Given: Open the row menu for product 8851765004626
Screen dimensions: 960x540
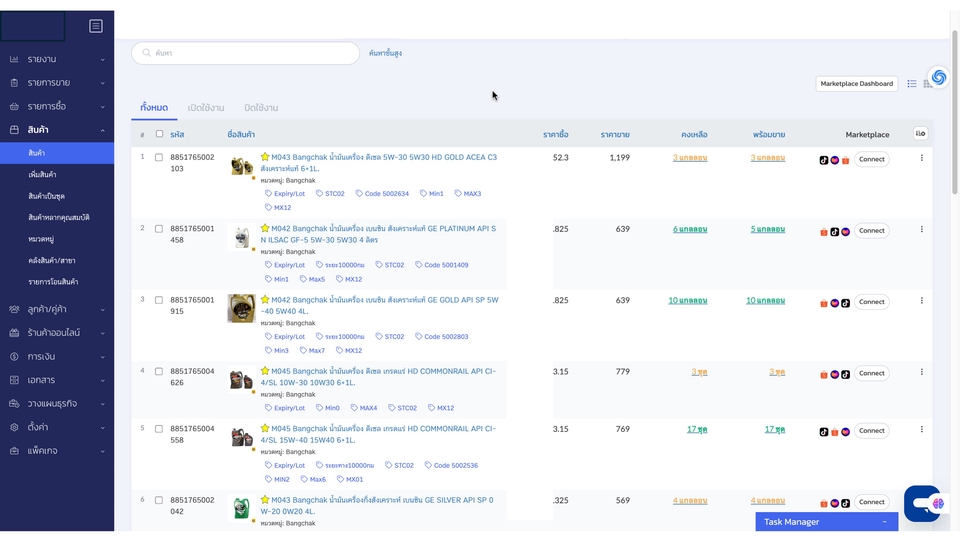Looking at the screenshot, I should click(x=921, y=372).
